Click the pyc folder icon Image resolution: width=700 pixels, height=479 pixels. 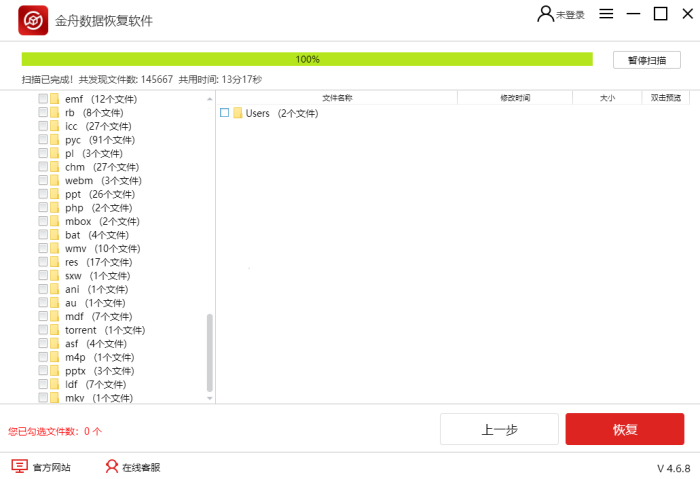click(54, 139)
